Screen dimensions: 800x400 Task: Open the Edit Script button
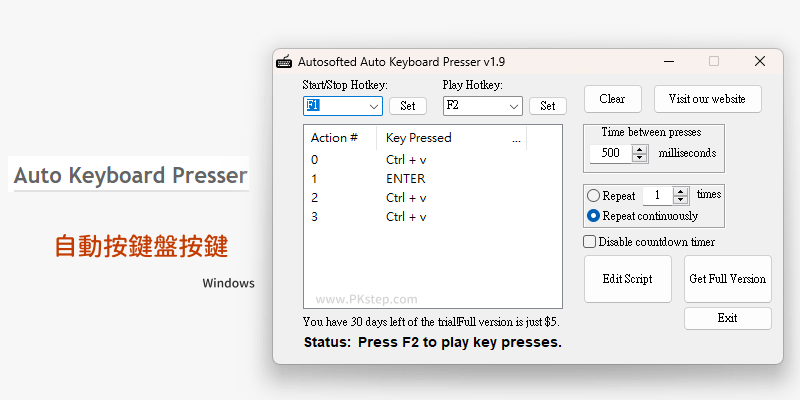[x=628, y=279]
